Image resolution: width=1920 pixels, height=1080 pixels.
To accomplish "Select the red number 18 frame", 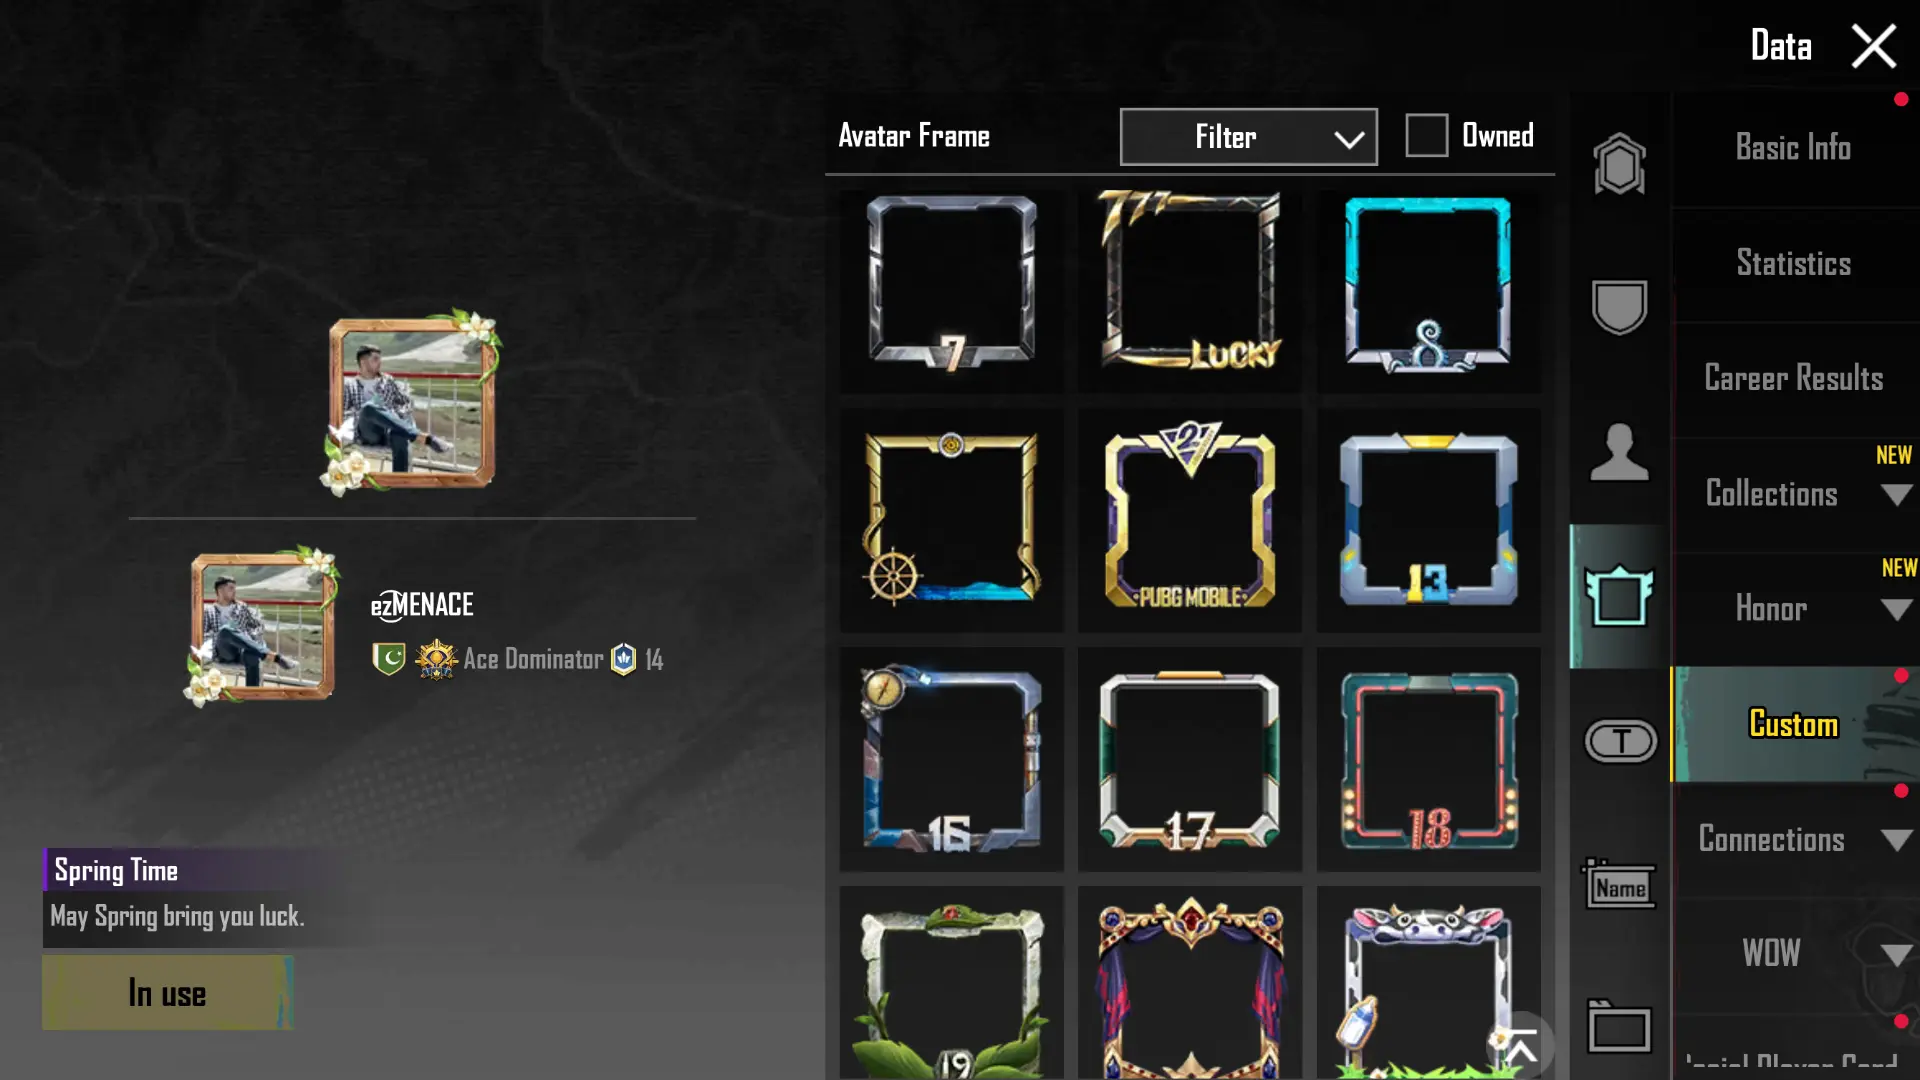I will coord(1428,759).
